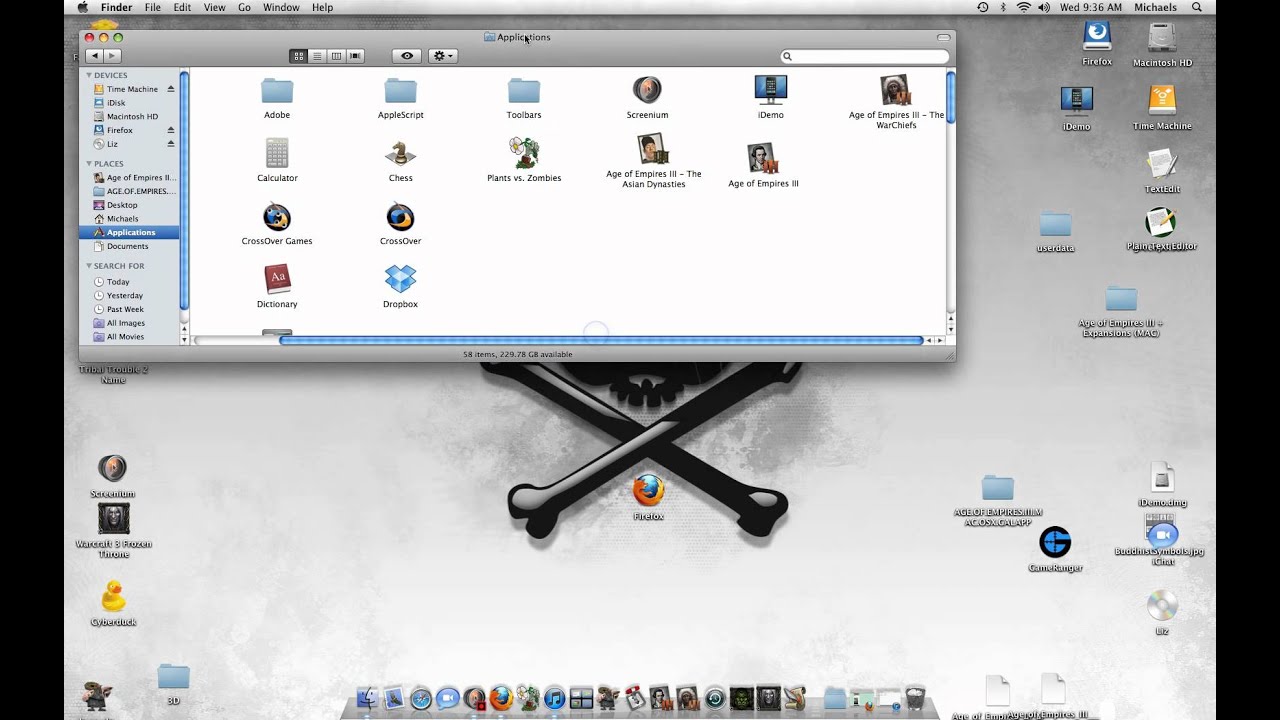Open Documents in the sidebar
Viewport: 1280px width, 720px height.
point(130,246)
